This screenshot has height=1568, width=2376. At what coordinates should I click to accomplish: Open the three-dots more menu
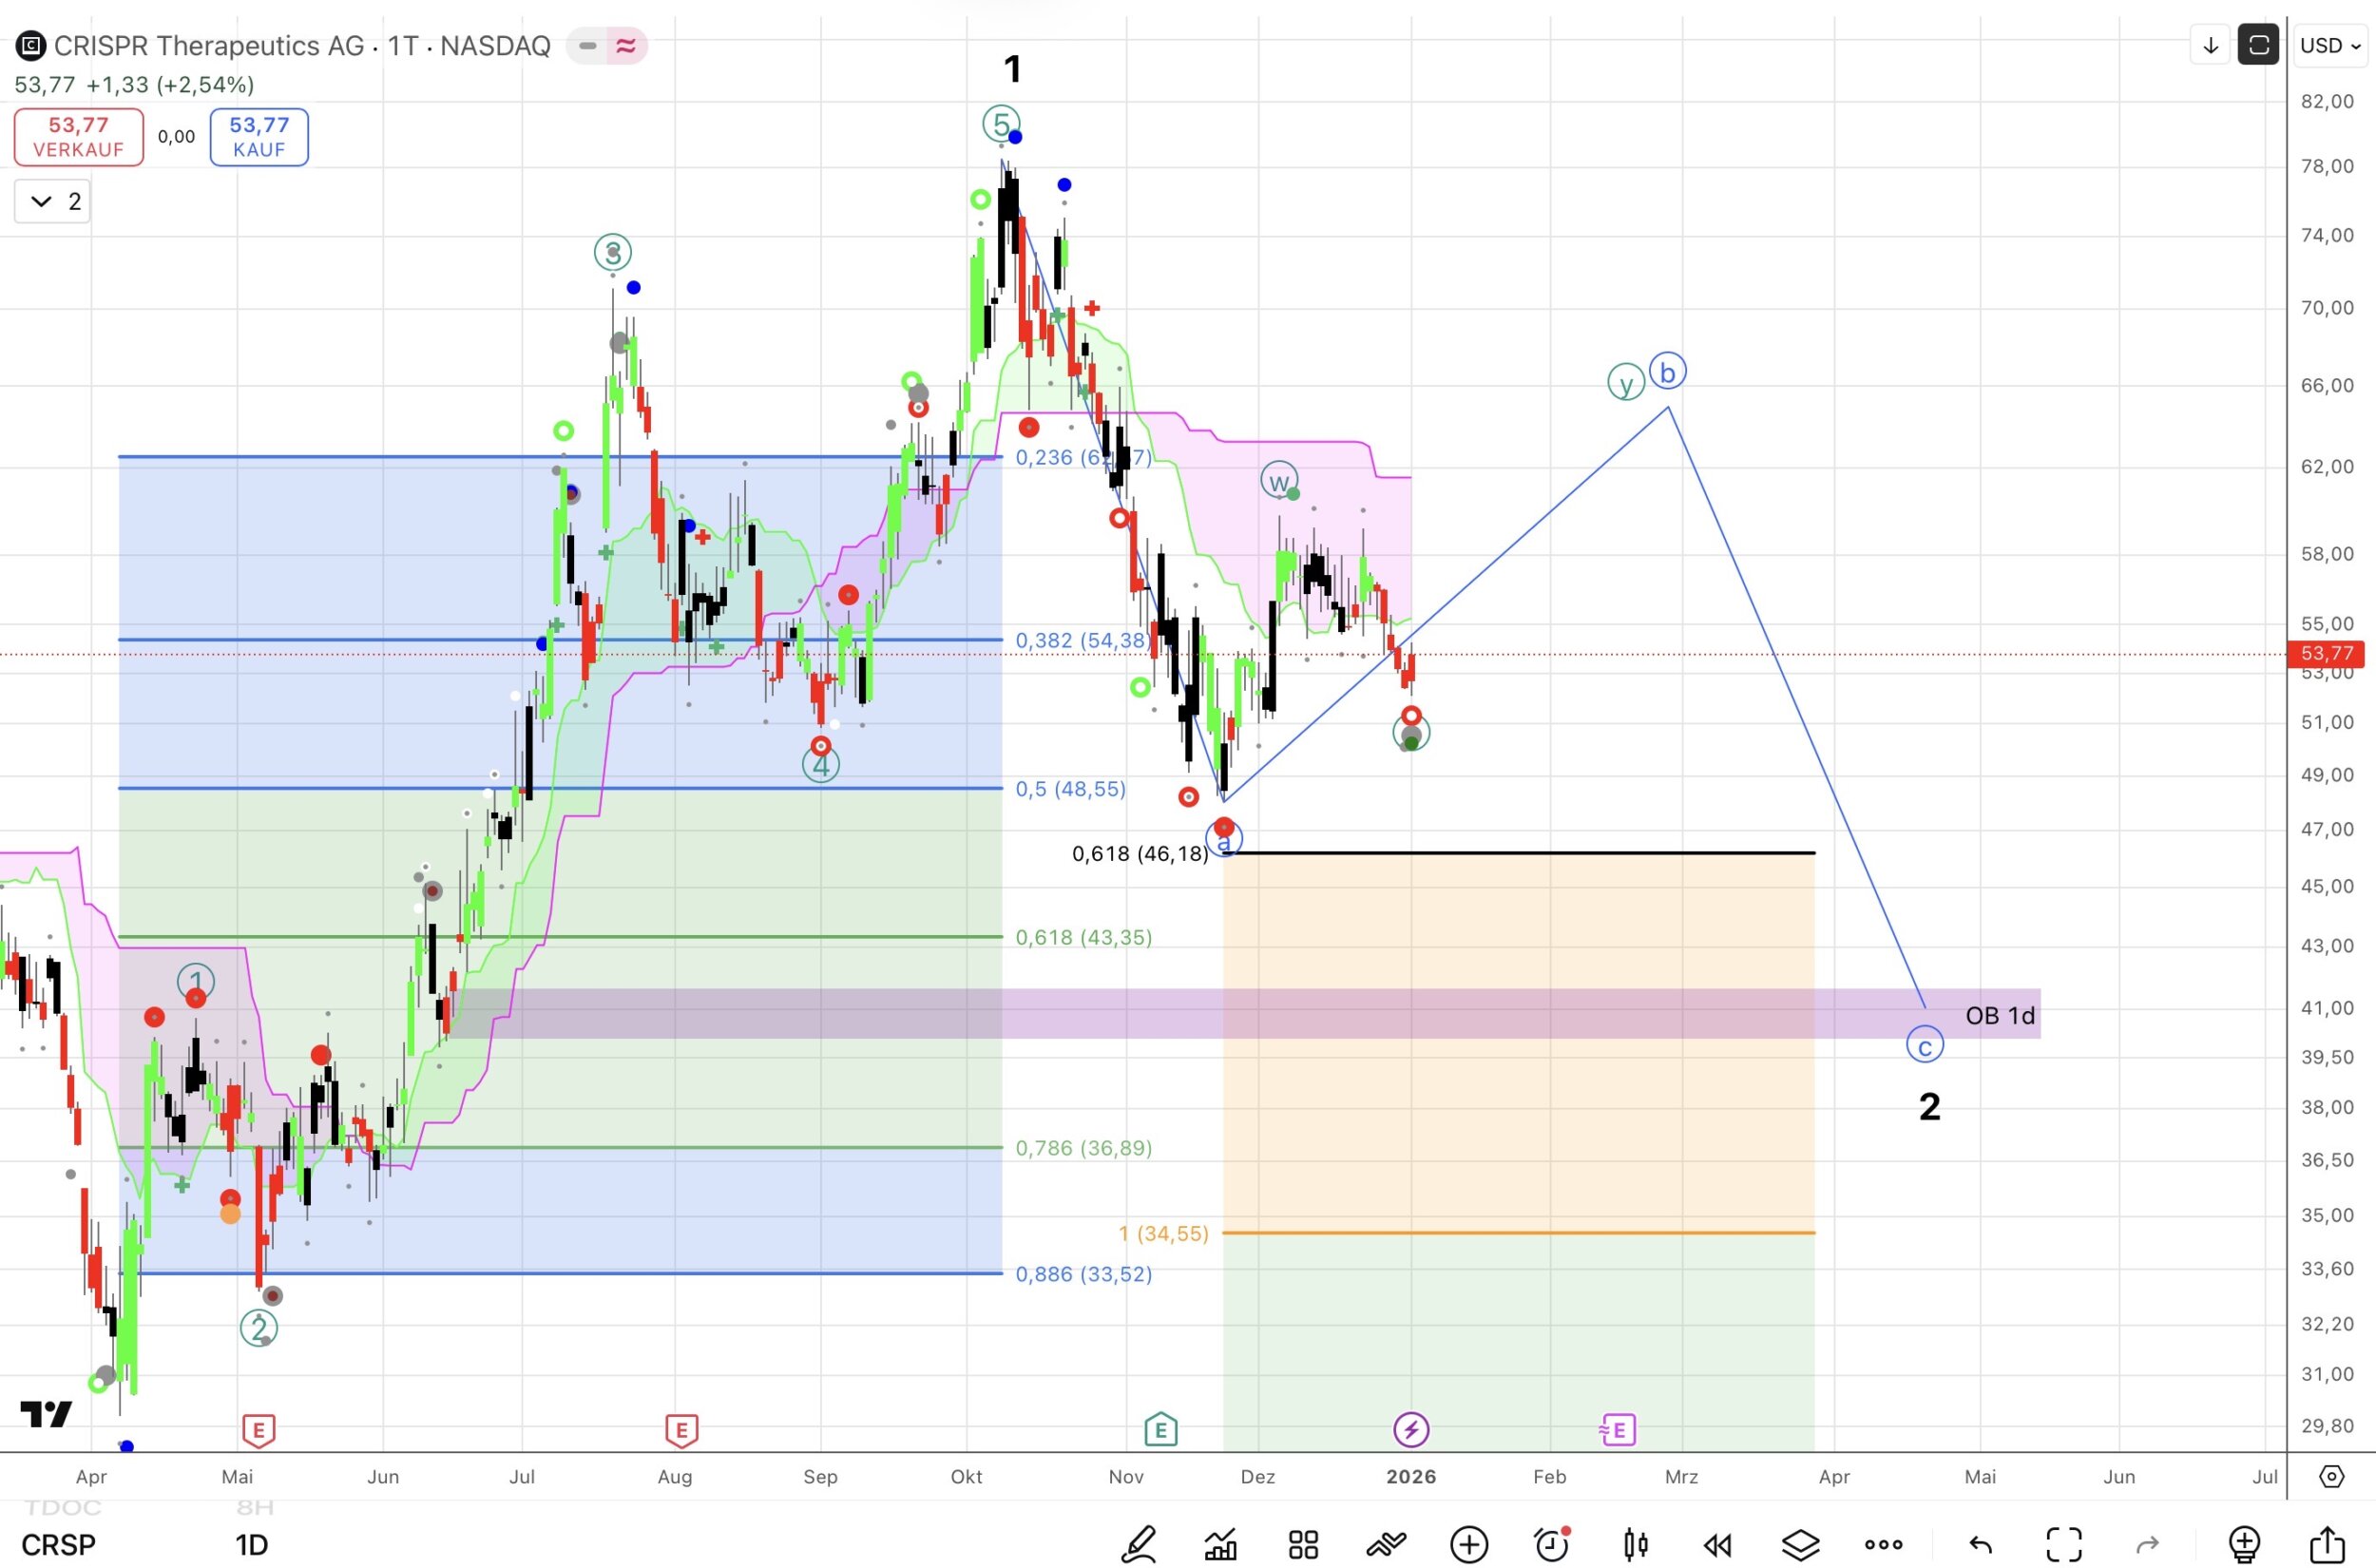[x=1883, y=1544]
